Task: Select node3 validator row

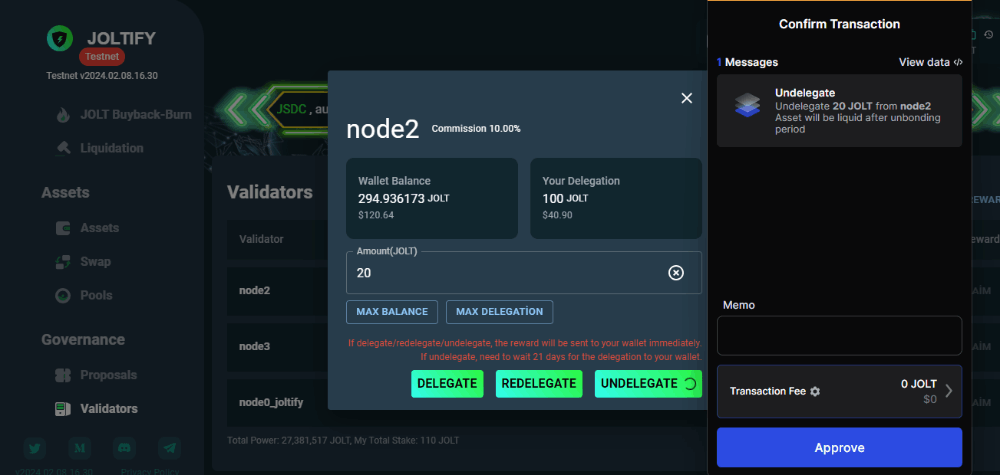Action: (x=277, y=346)
